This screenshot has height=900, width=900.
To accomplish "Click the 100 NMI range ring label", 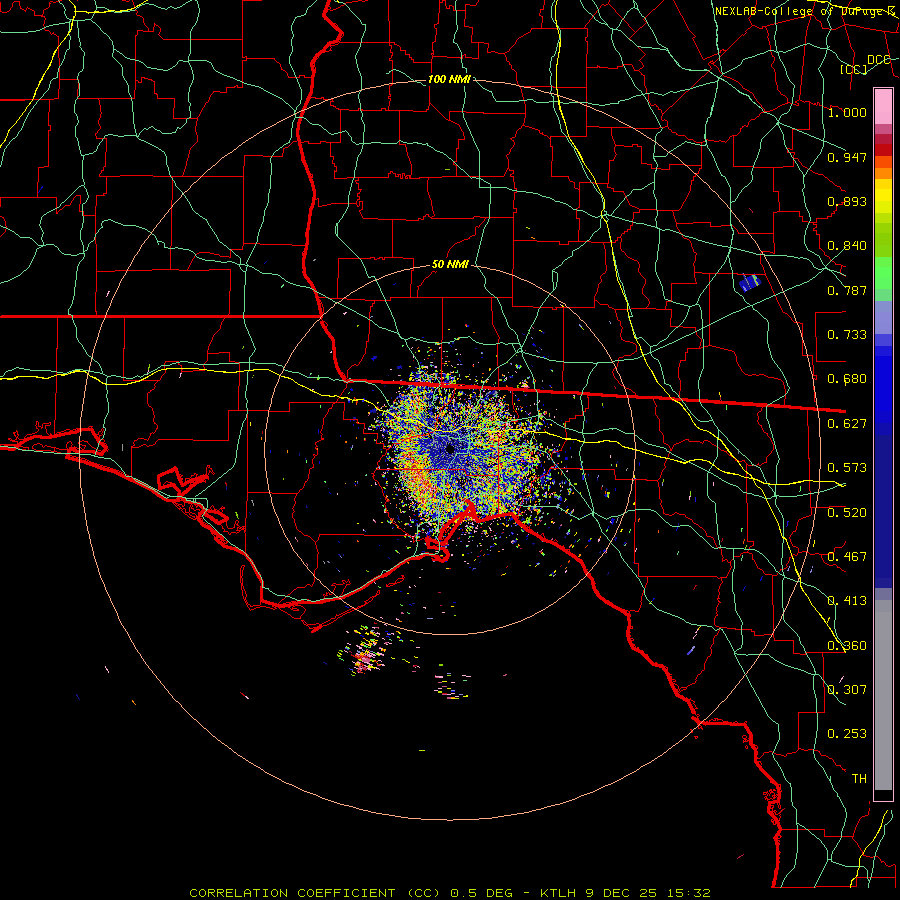I will pyautogui.click(x=449, y=79).
